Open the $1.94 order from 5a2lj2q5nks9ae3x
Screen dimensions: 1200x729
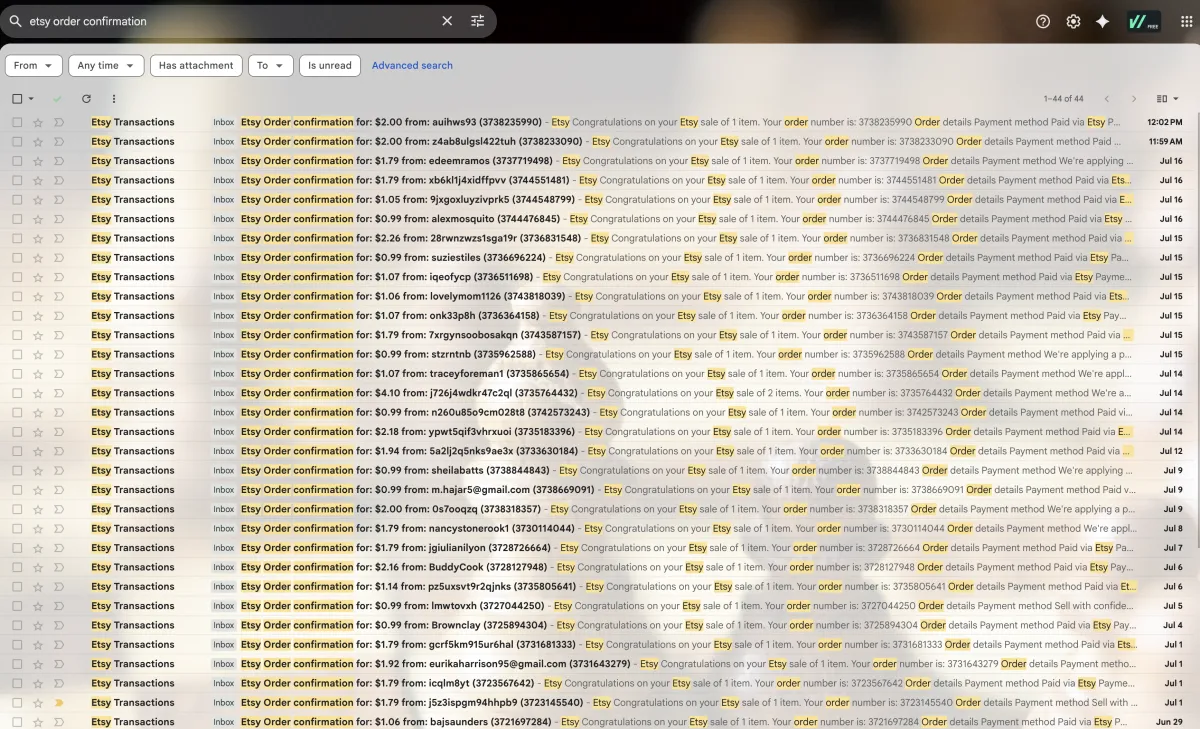[600, 451]
